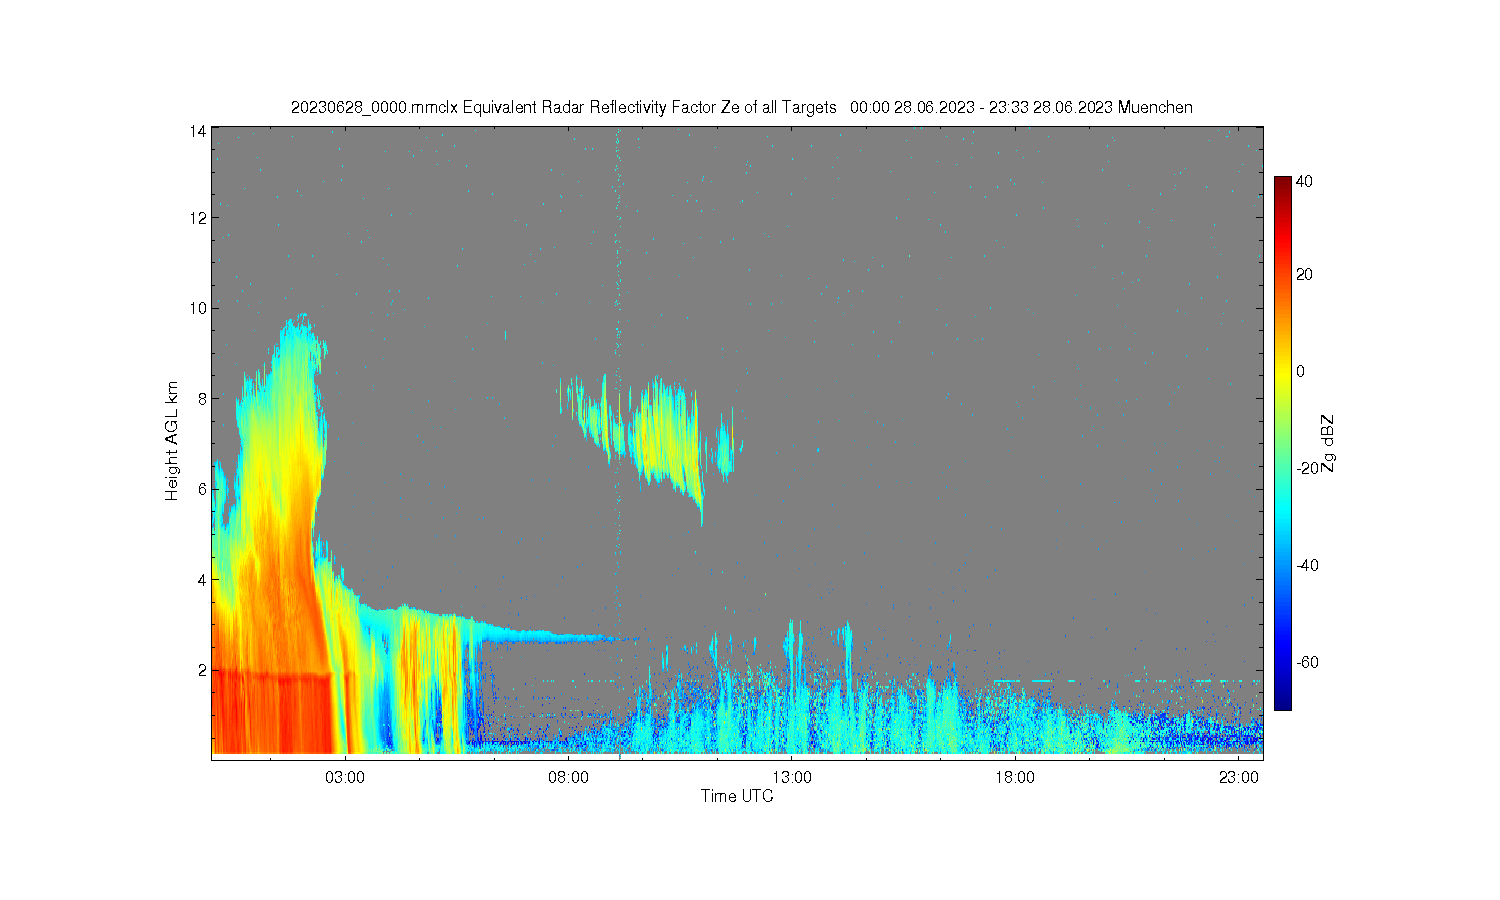
Task: Click the 'Zg dBZ' colorbar label
Action: point(1327,443)
